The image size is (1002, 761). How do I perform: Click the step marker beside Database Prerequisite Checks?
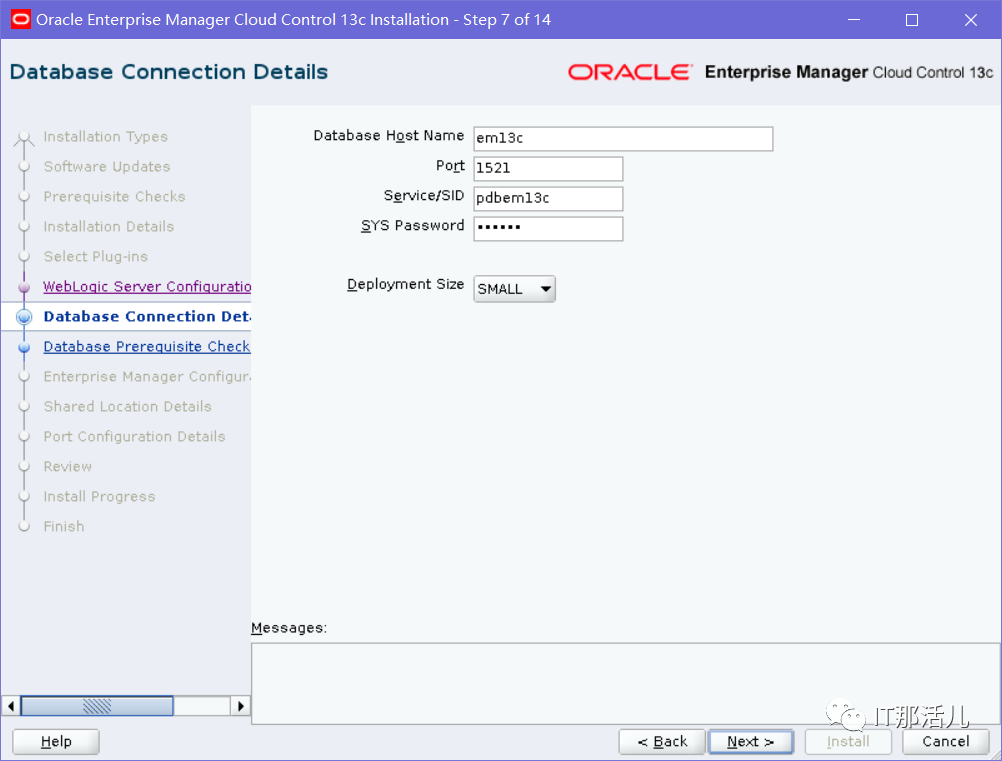coord(24,347)
